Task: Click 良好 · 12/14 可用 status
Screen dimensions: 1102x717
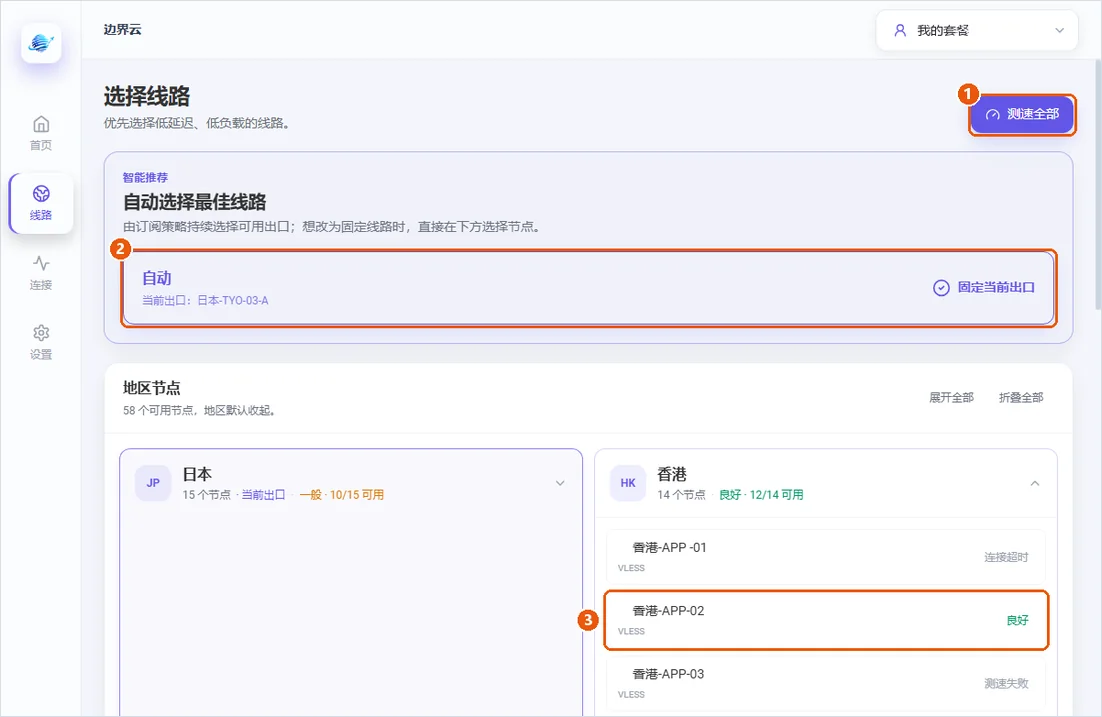Action: [761, 495]
